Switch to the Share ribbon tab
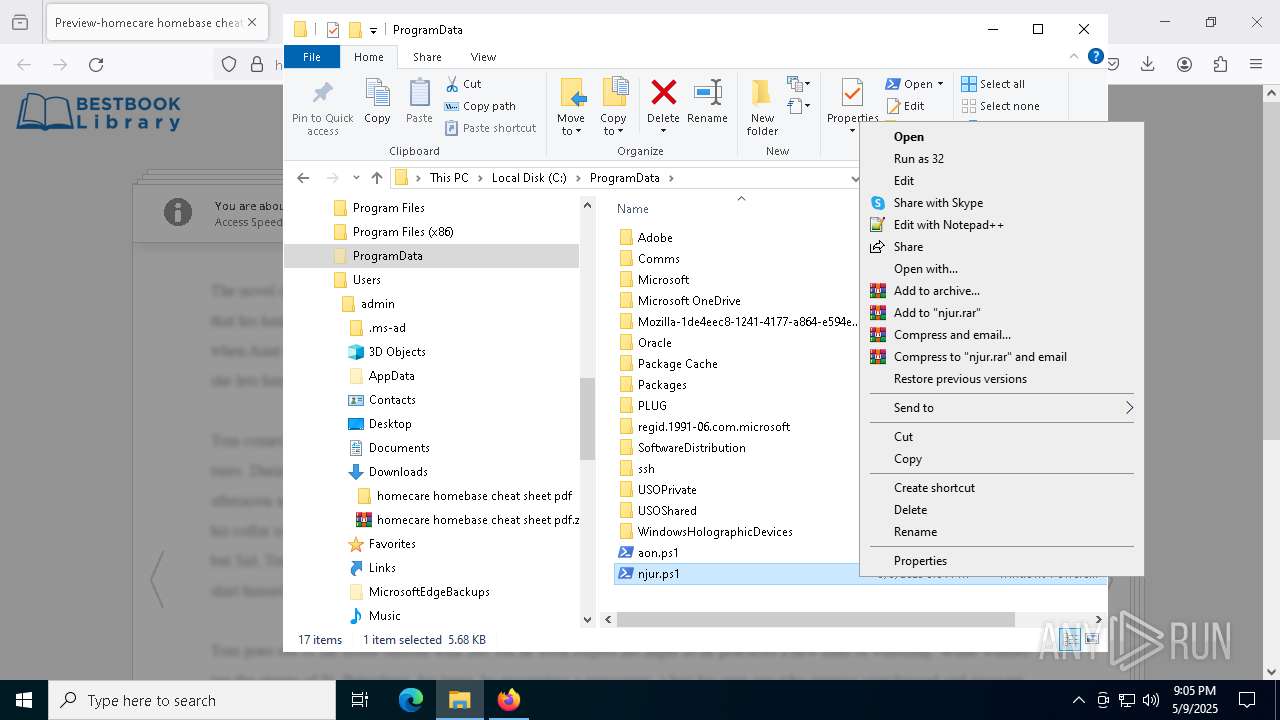This screenshot has height=720, width=1280. tap(427, 57)
